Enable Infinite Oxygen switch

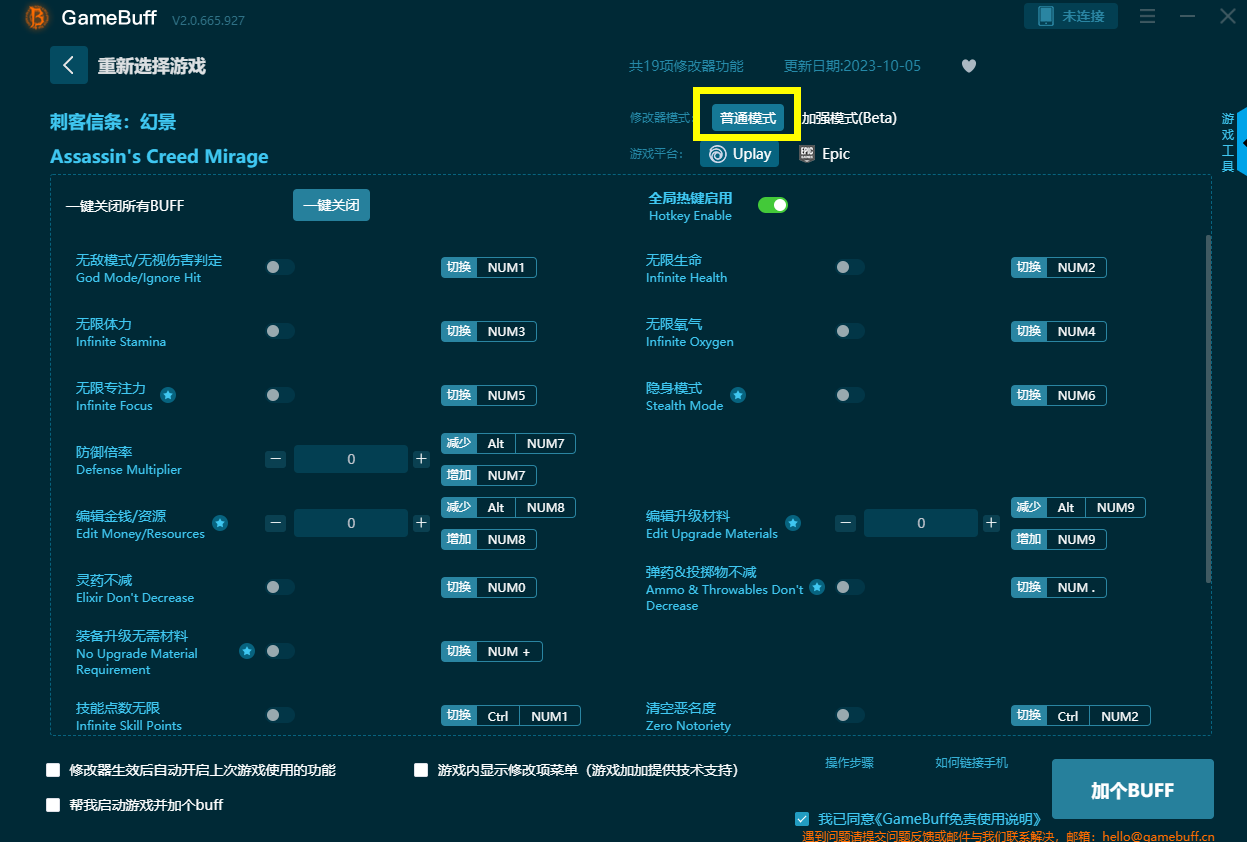tap(850, 331)
